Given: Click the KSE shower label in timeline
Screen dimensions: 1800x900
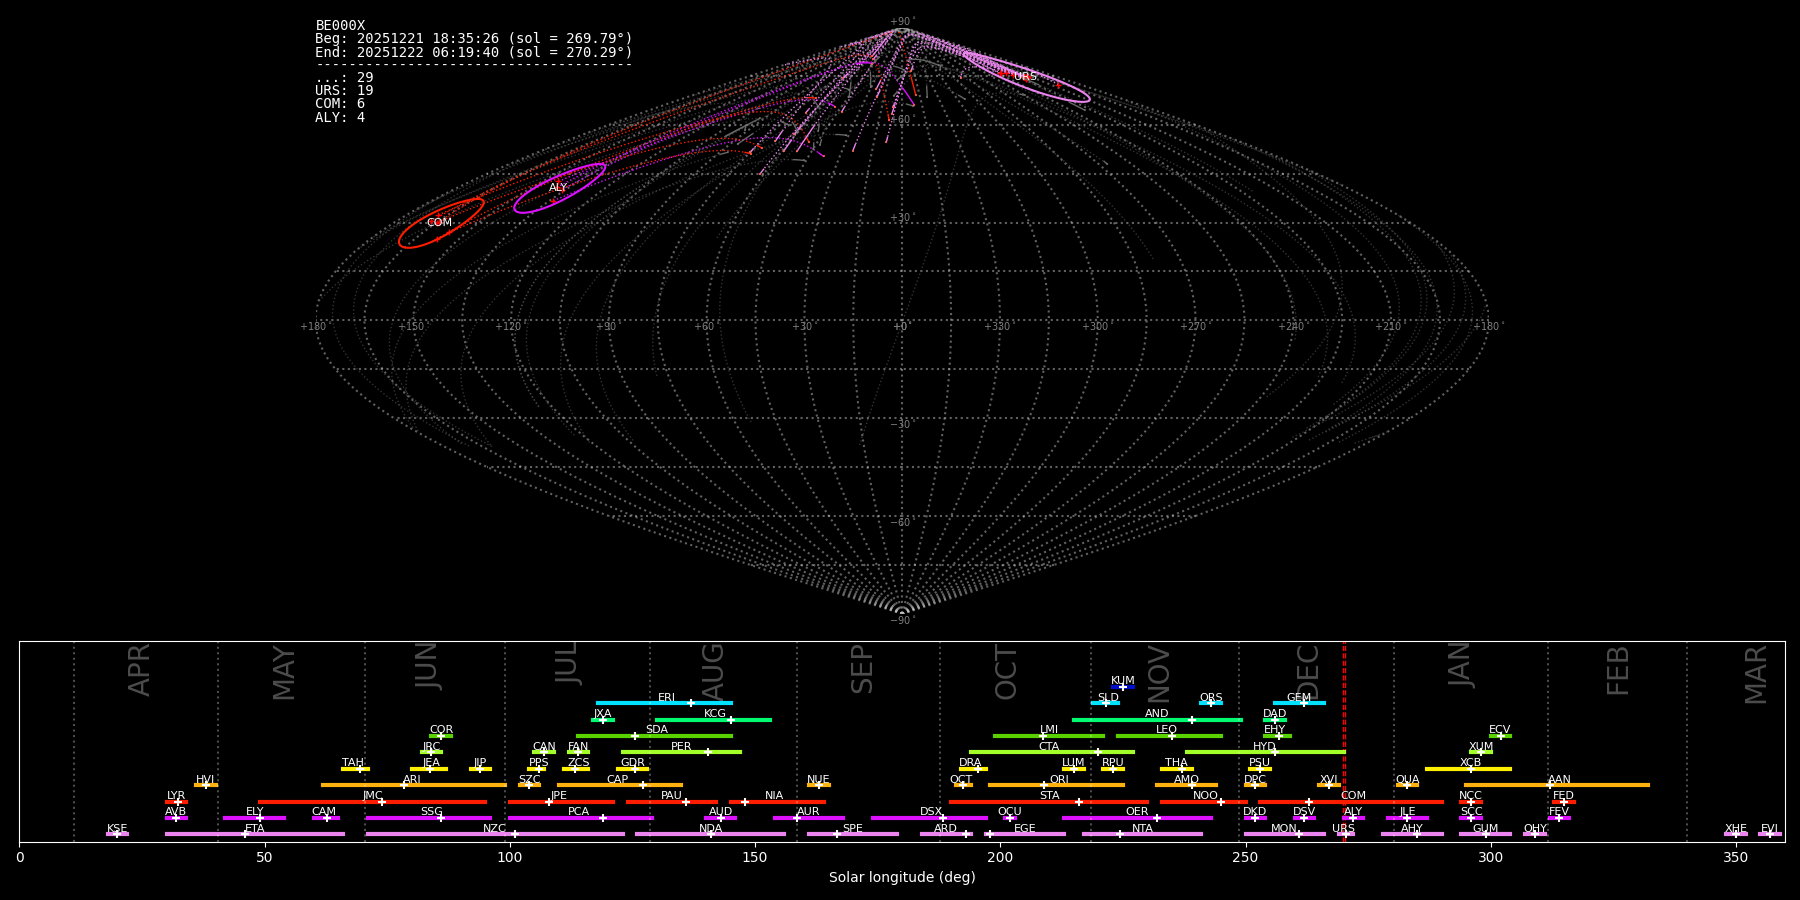Looking at the screenshot, I should tap(117, 829).
